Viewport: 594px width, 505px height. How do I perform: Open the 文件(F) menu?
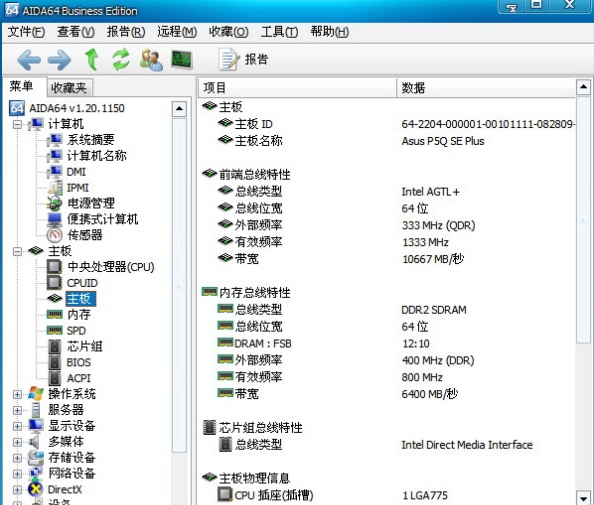(x=26, y=32)
